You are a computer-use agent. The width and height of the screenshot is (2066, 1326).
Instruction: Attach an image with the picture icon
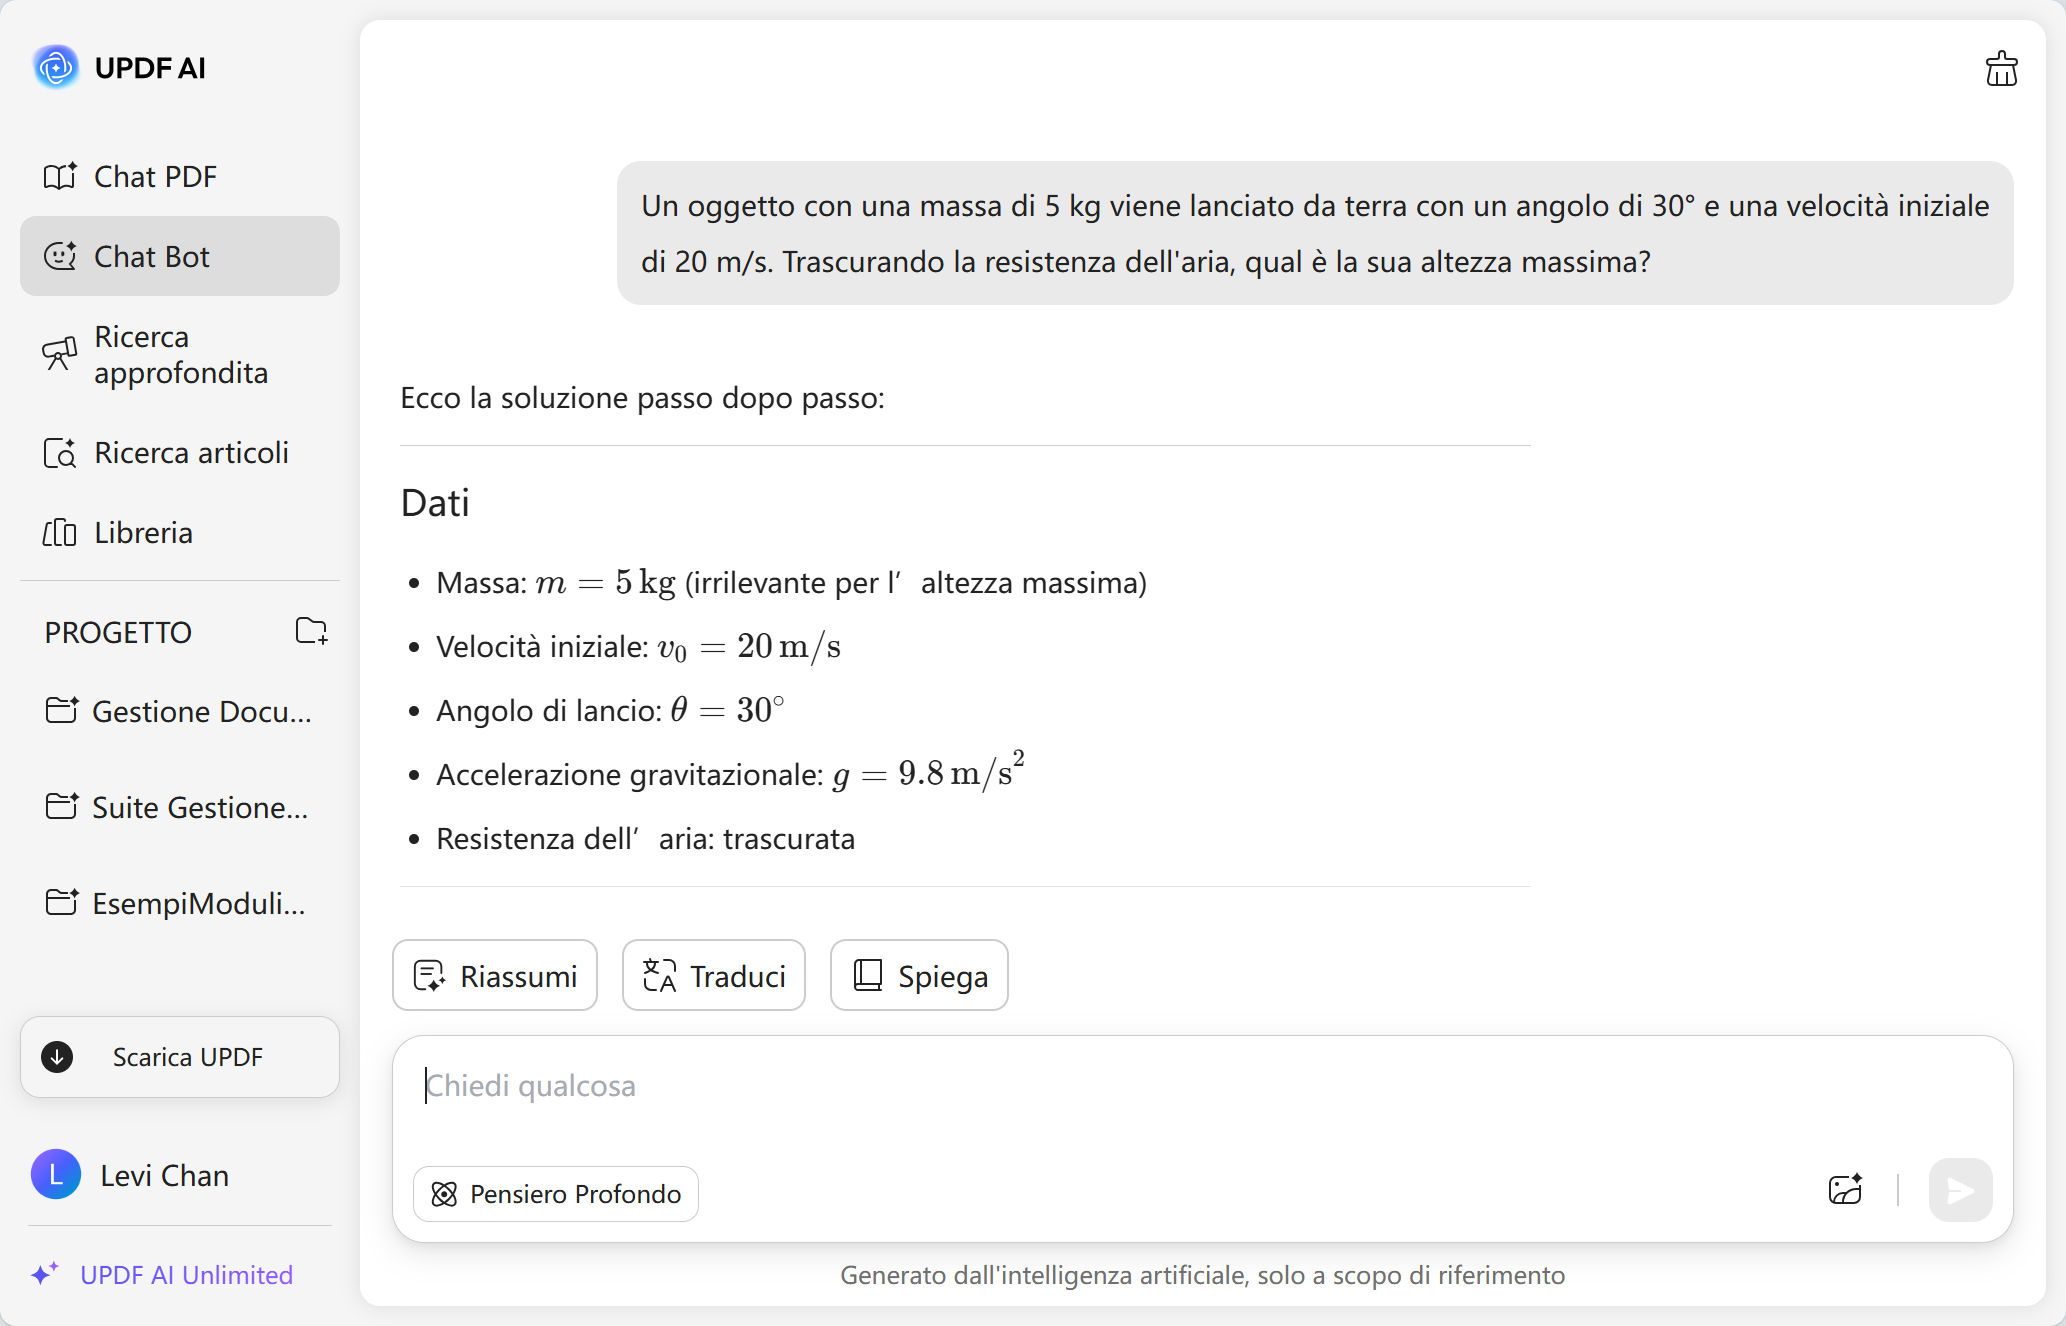tap(1845, 1190)
